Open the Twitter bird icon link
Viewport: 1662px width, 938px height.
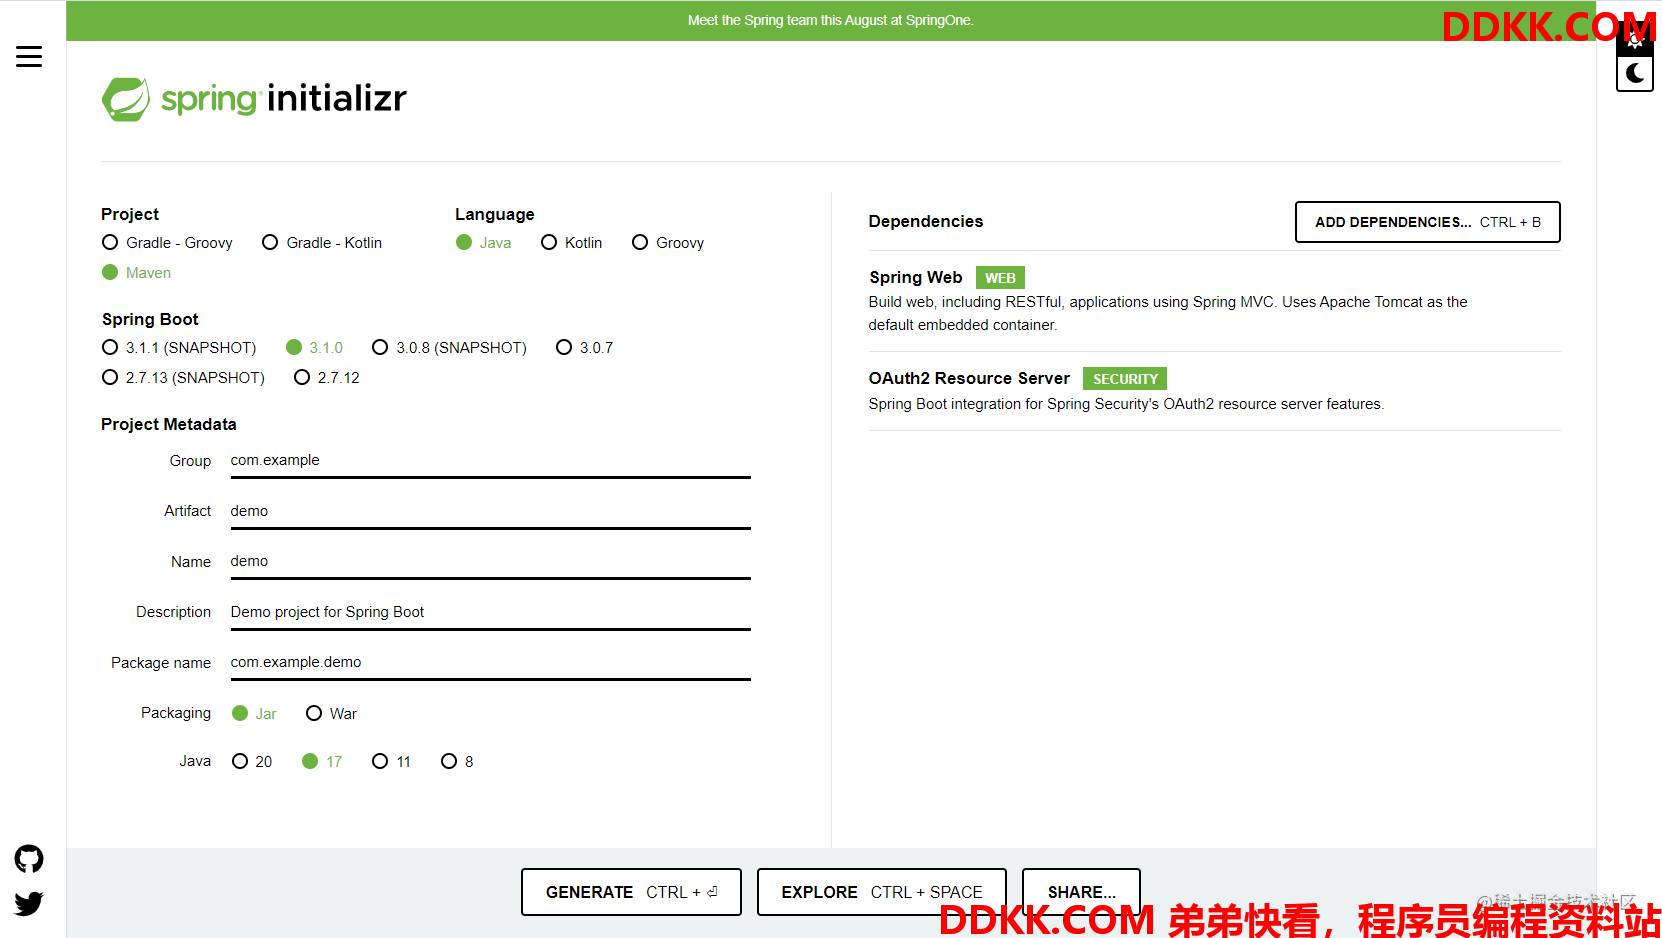29,903
